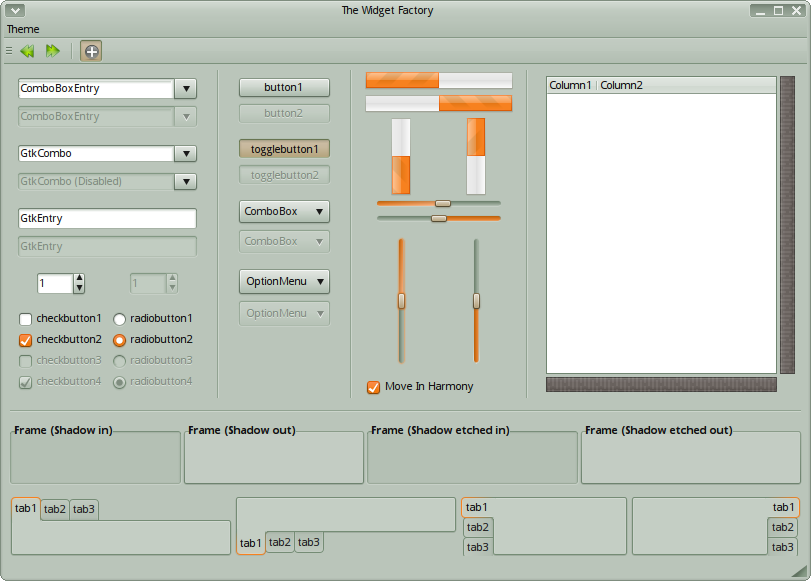This screenshot has height=581, width=811.
Task: Click the disabled ComboBoxEntry dropdown arrow
Action: [186, 116]
